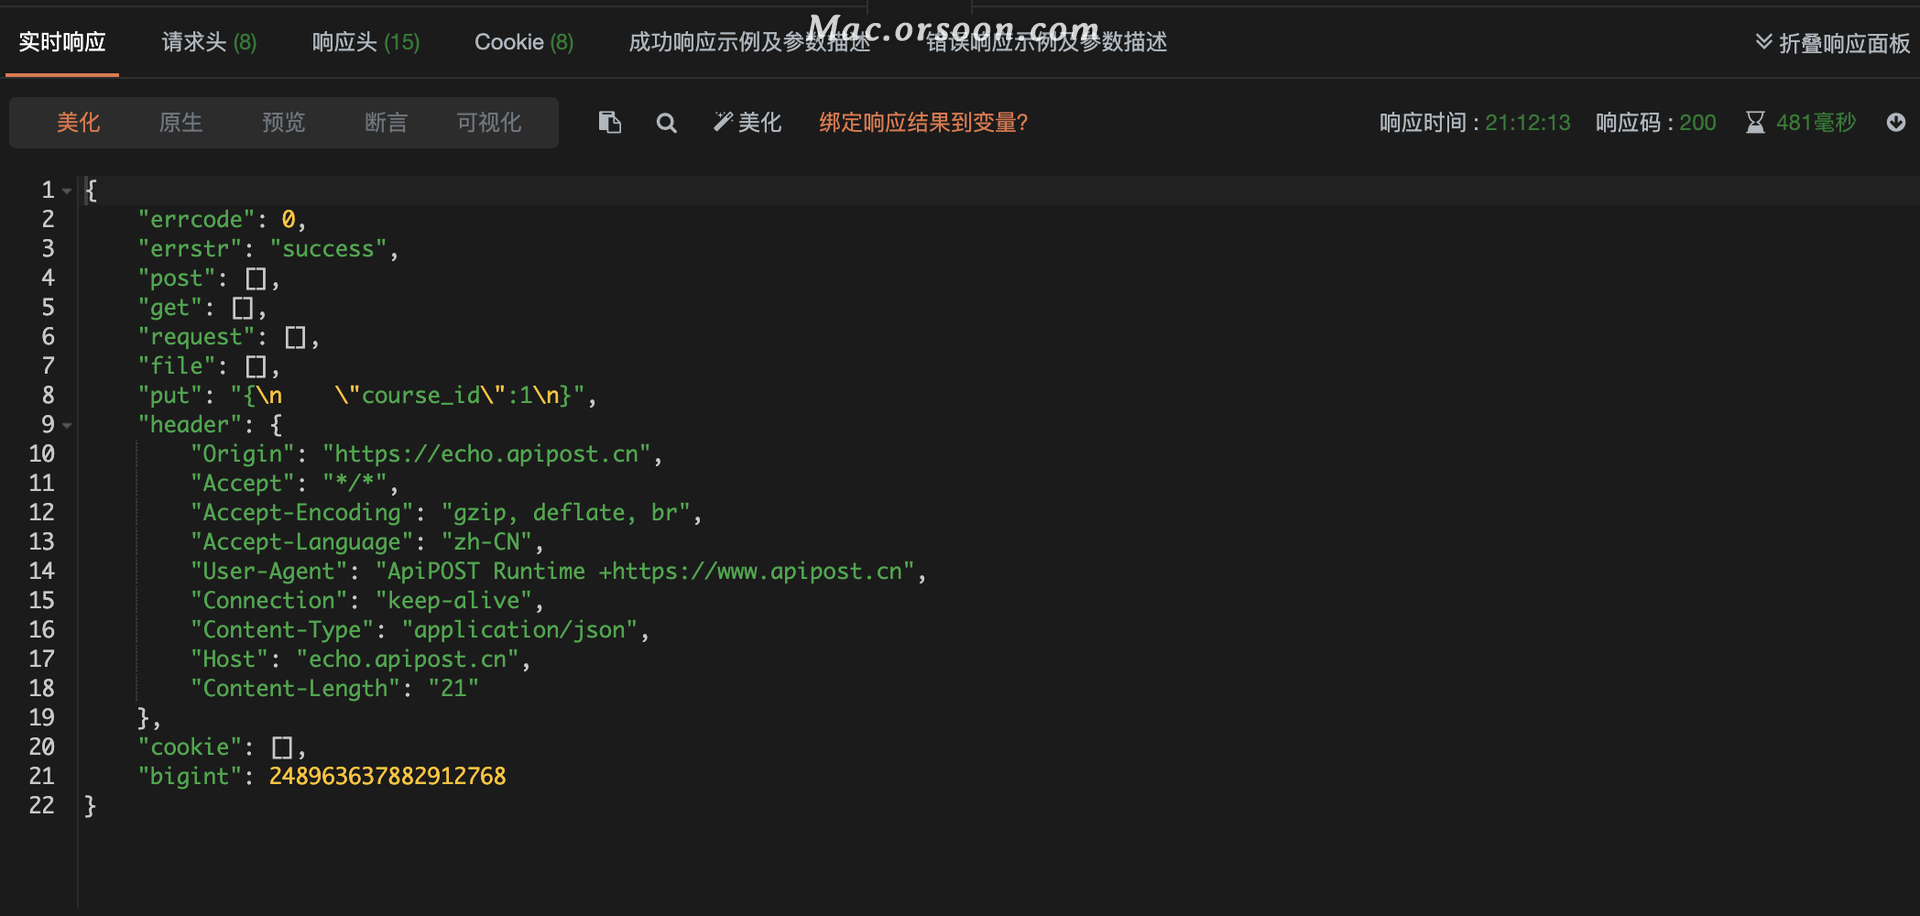
Task: Select the 美化 view mode
Action: point(78,122)
